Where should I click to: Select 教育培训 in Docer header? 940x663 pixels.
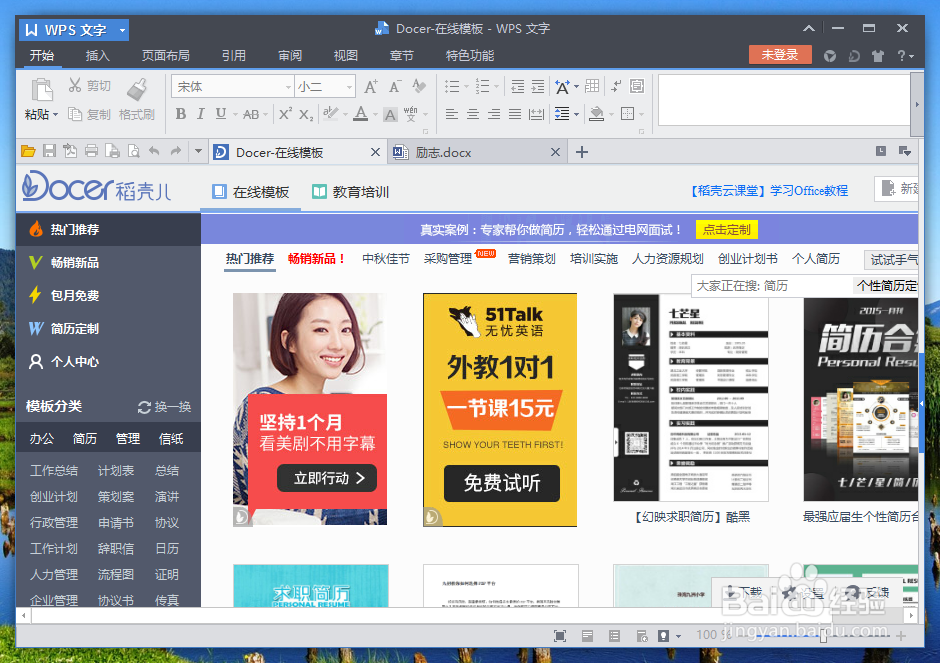tap(351, 192)
